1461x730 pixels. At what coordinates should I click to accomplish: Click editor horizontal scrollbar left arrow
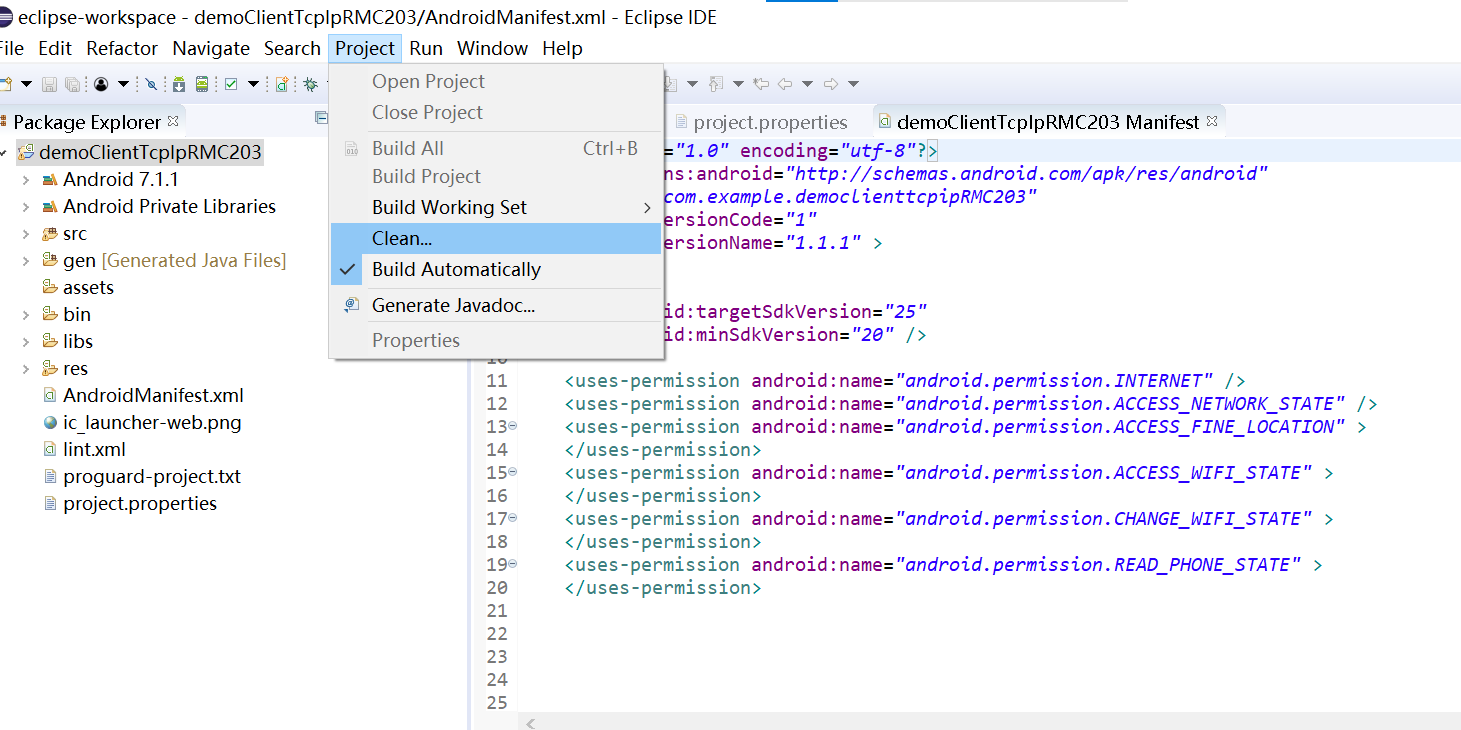pyautogui.click(x=531, y=722)
